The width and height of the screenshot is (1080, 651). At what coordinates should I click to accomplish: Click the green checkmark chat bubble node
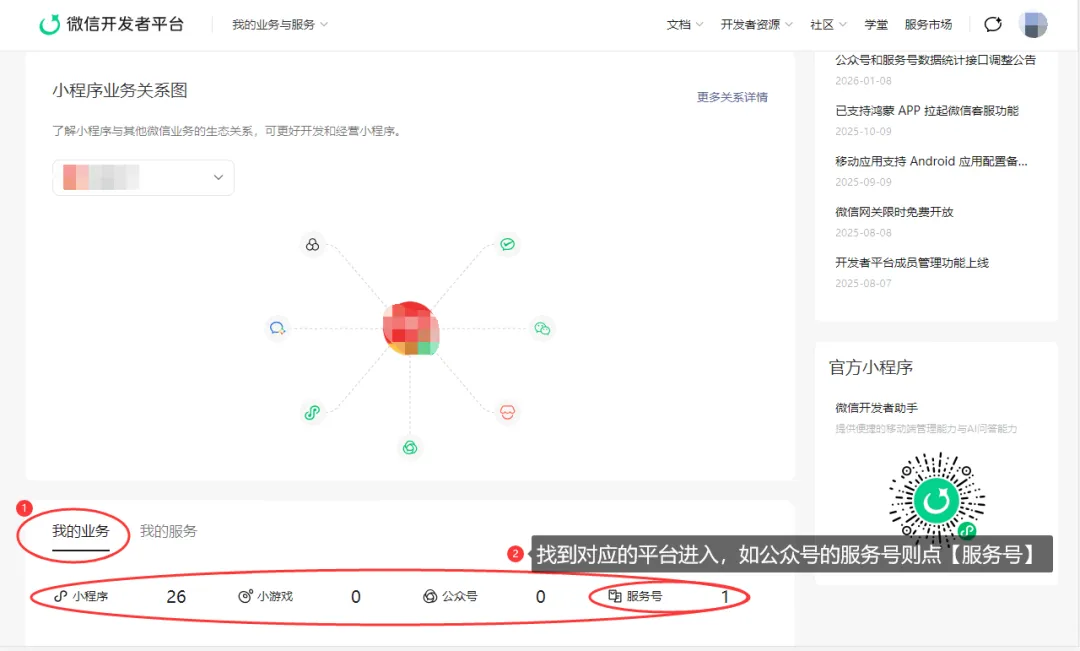click(508, 245)
